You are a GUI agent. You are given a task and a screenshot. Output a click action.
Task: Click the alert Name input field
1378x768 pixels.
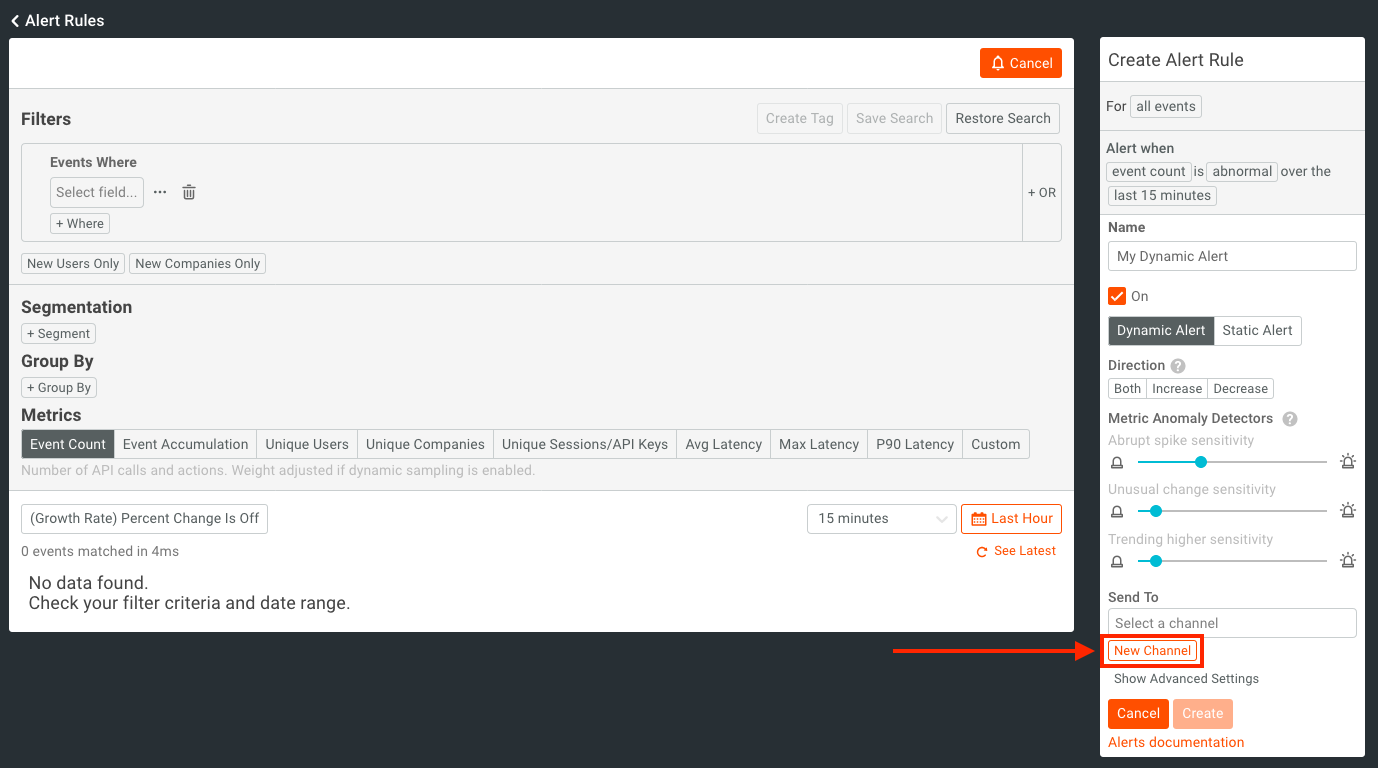[1232, 256]
